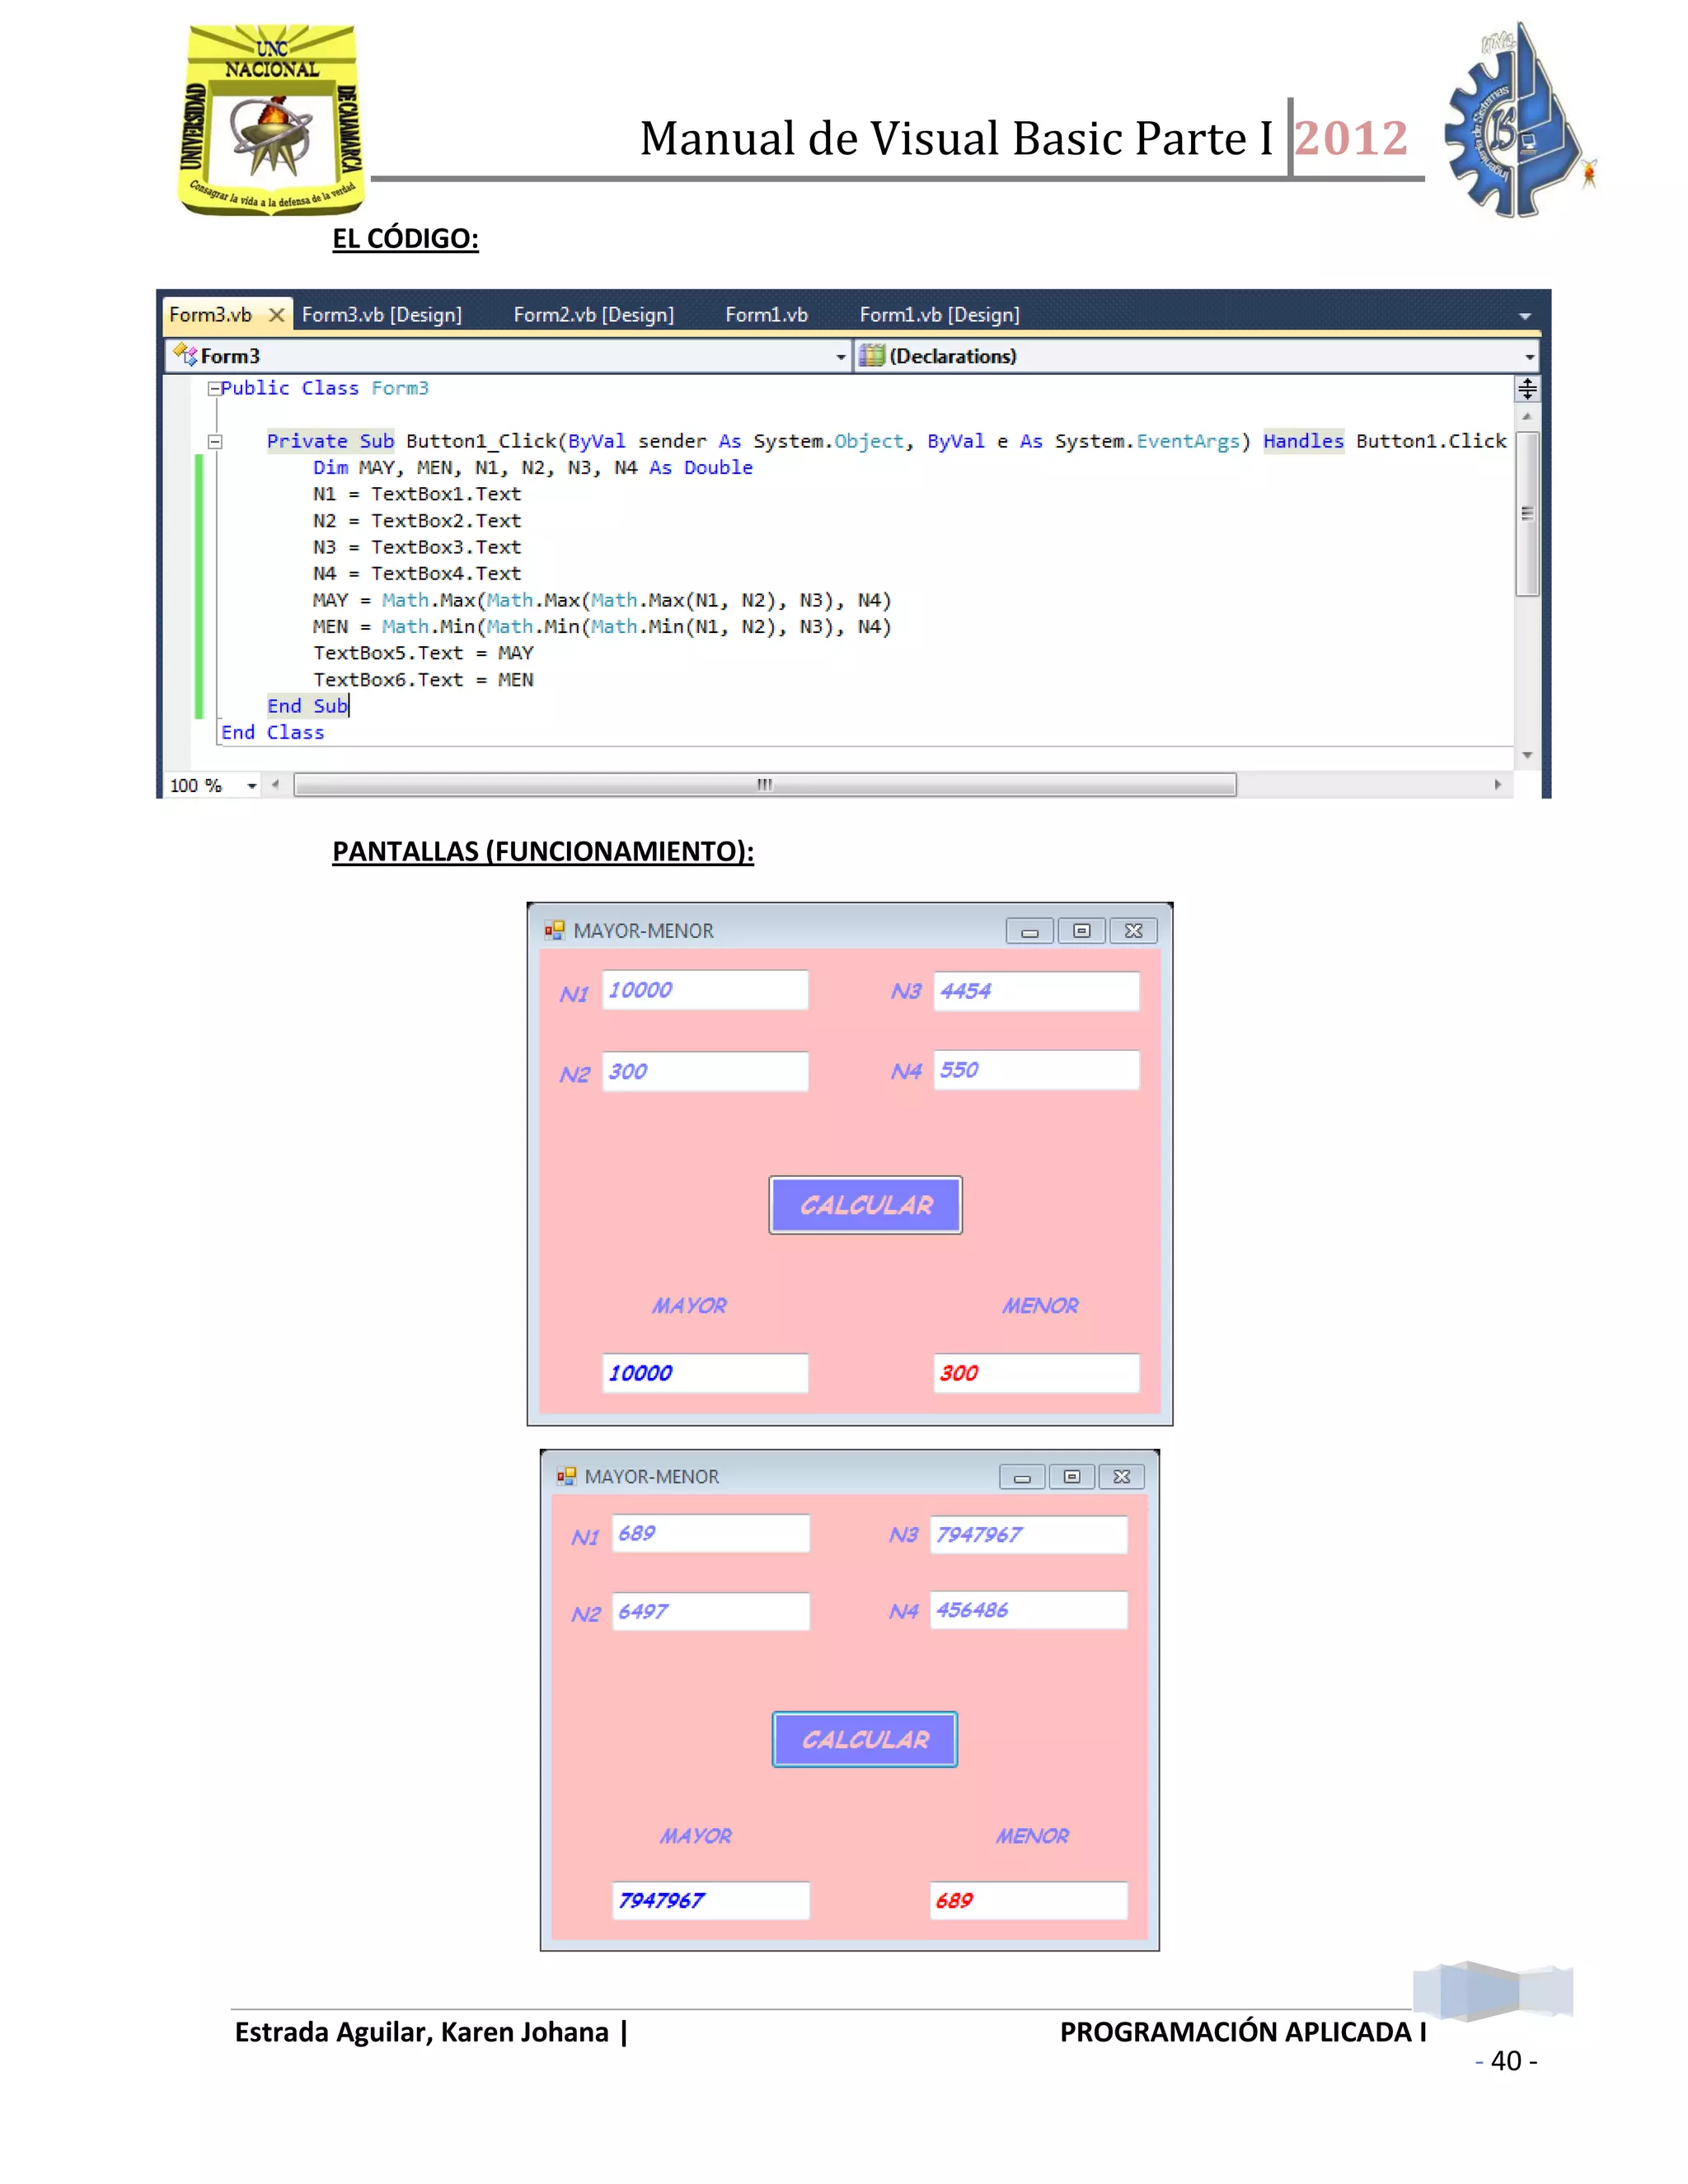This screenshot has width=1688, height=2184.
Task: Switch to the Form1.vb code tab
Action: (766, 315)
